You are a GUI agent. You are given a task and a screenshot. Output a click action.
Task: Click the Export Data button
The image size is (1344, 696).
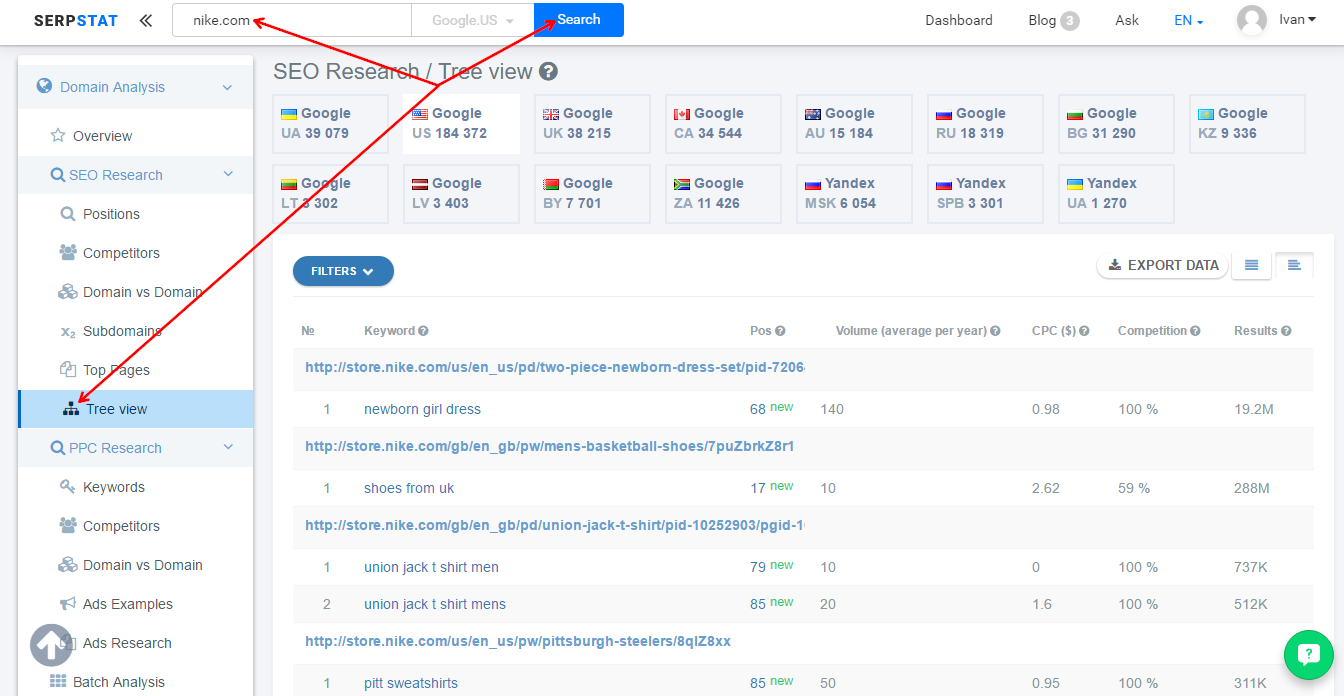[1163, 265]
